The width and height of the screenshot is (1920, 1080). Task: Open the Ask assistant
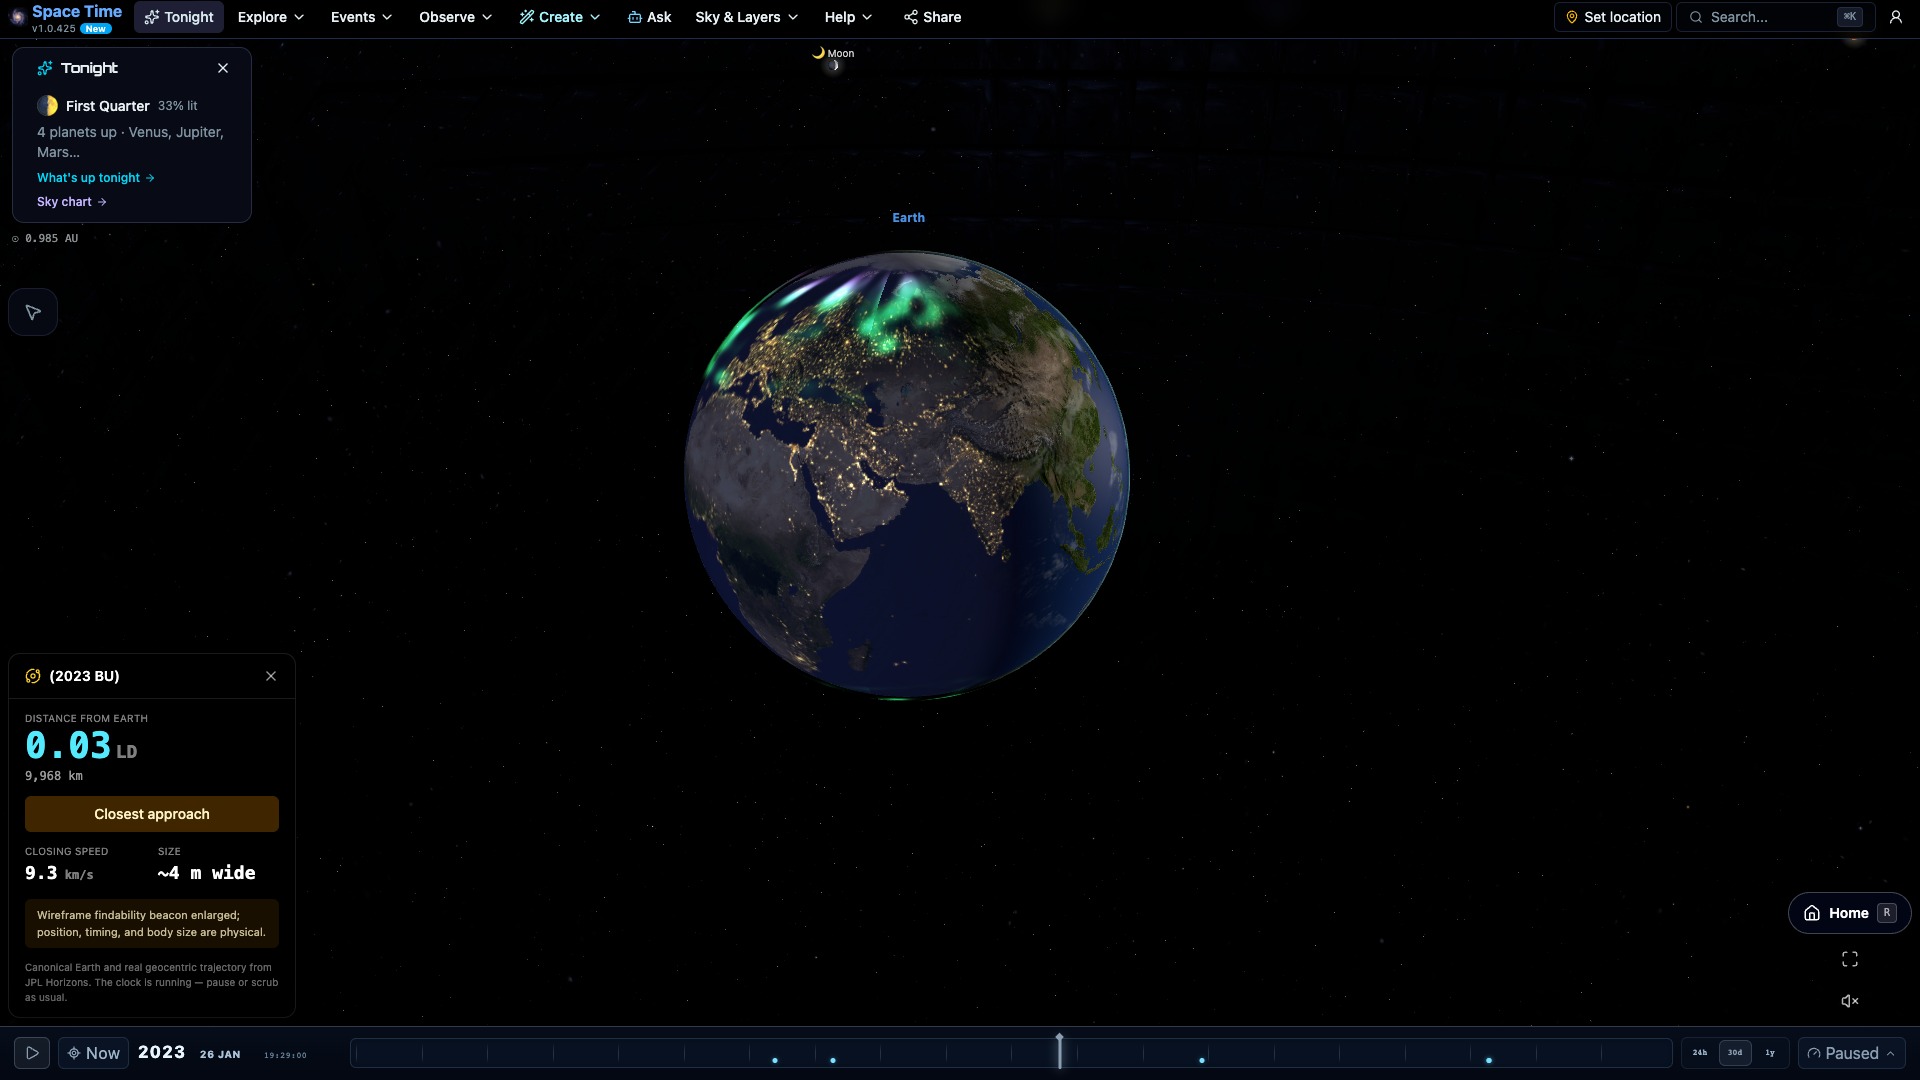click(x=649, y=17)
